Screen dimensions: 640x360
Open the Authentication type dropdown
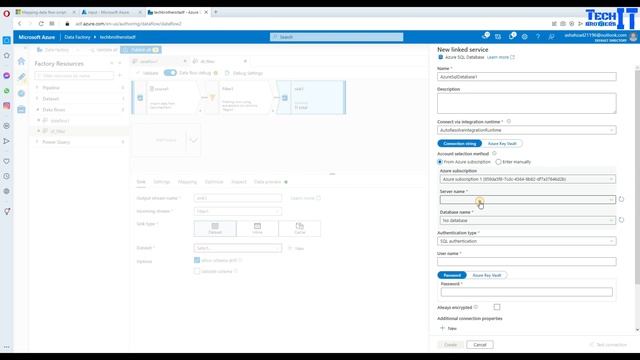point(527,241)
